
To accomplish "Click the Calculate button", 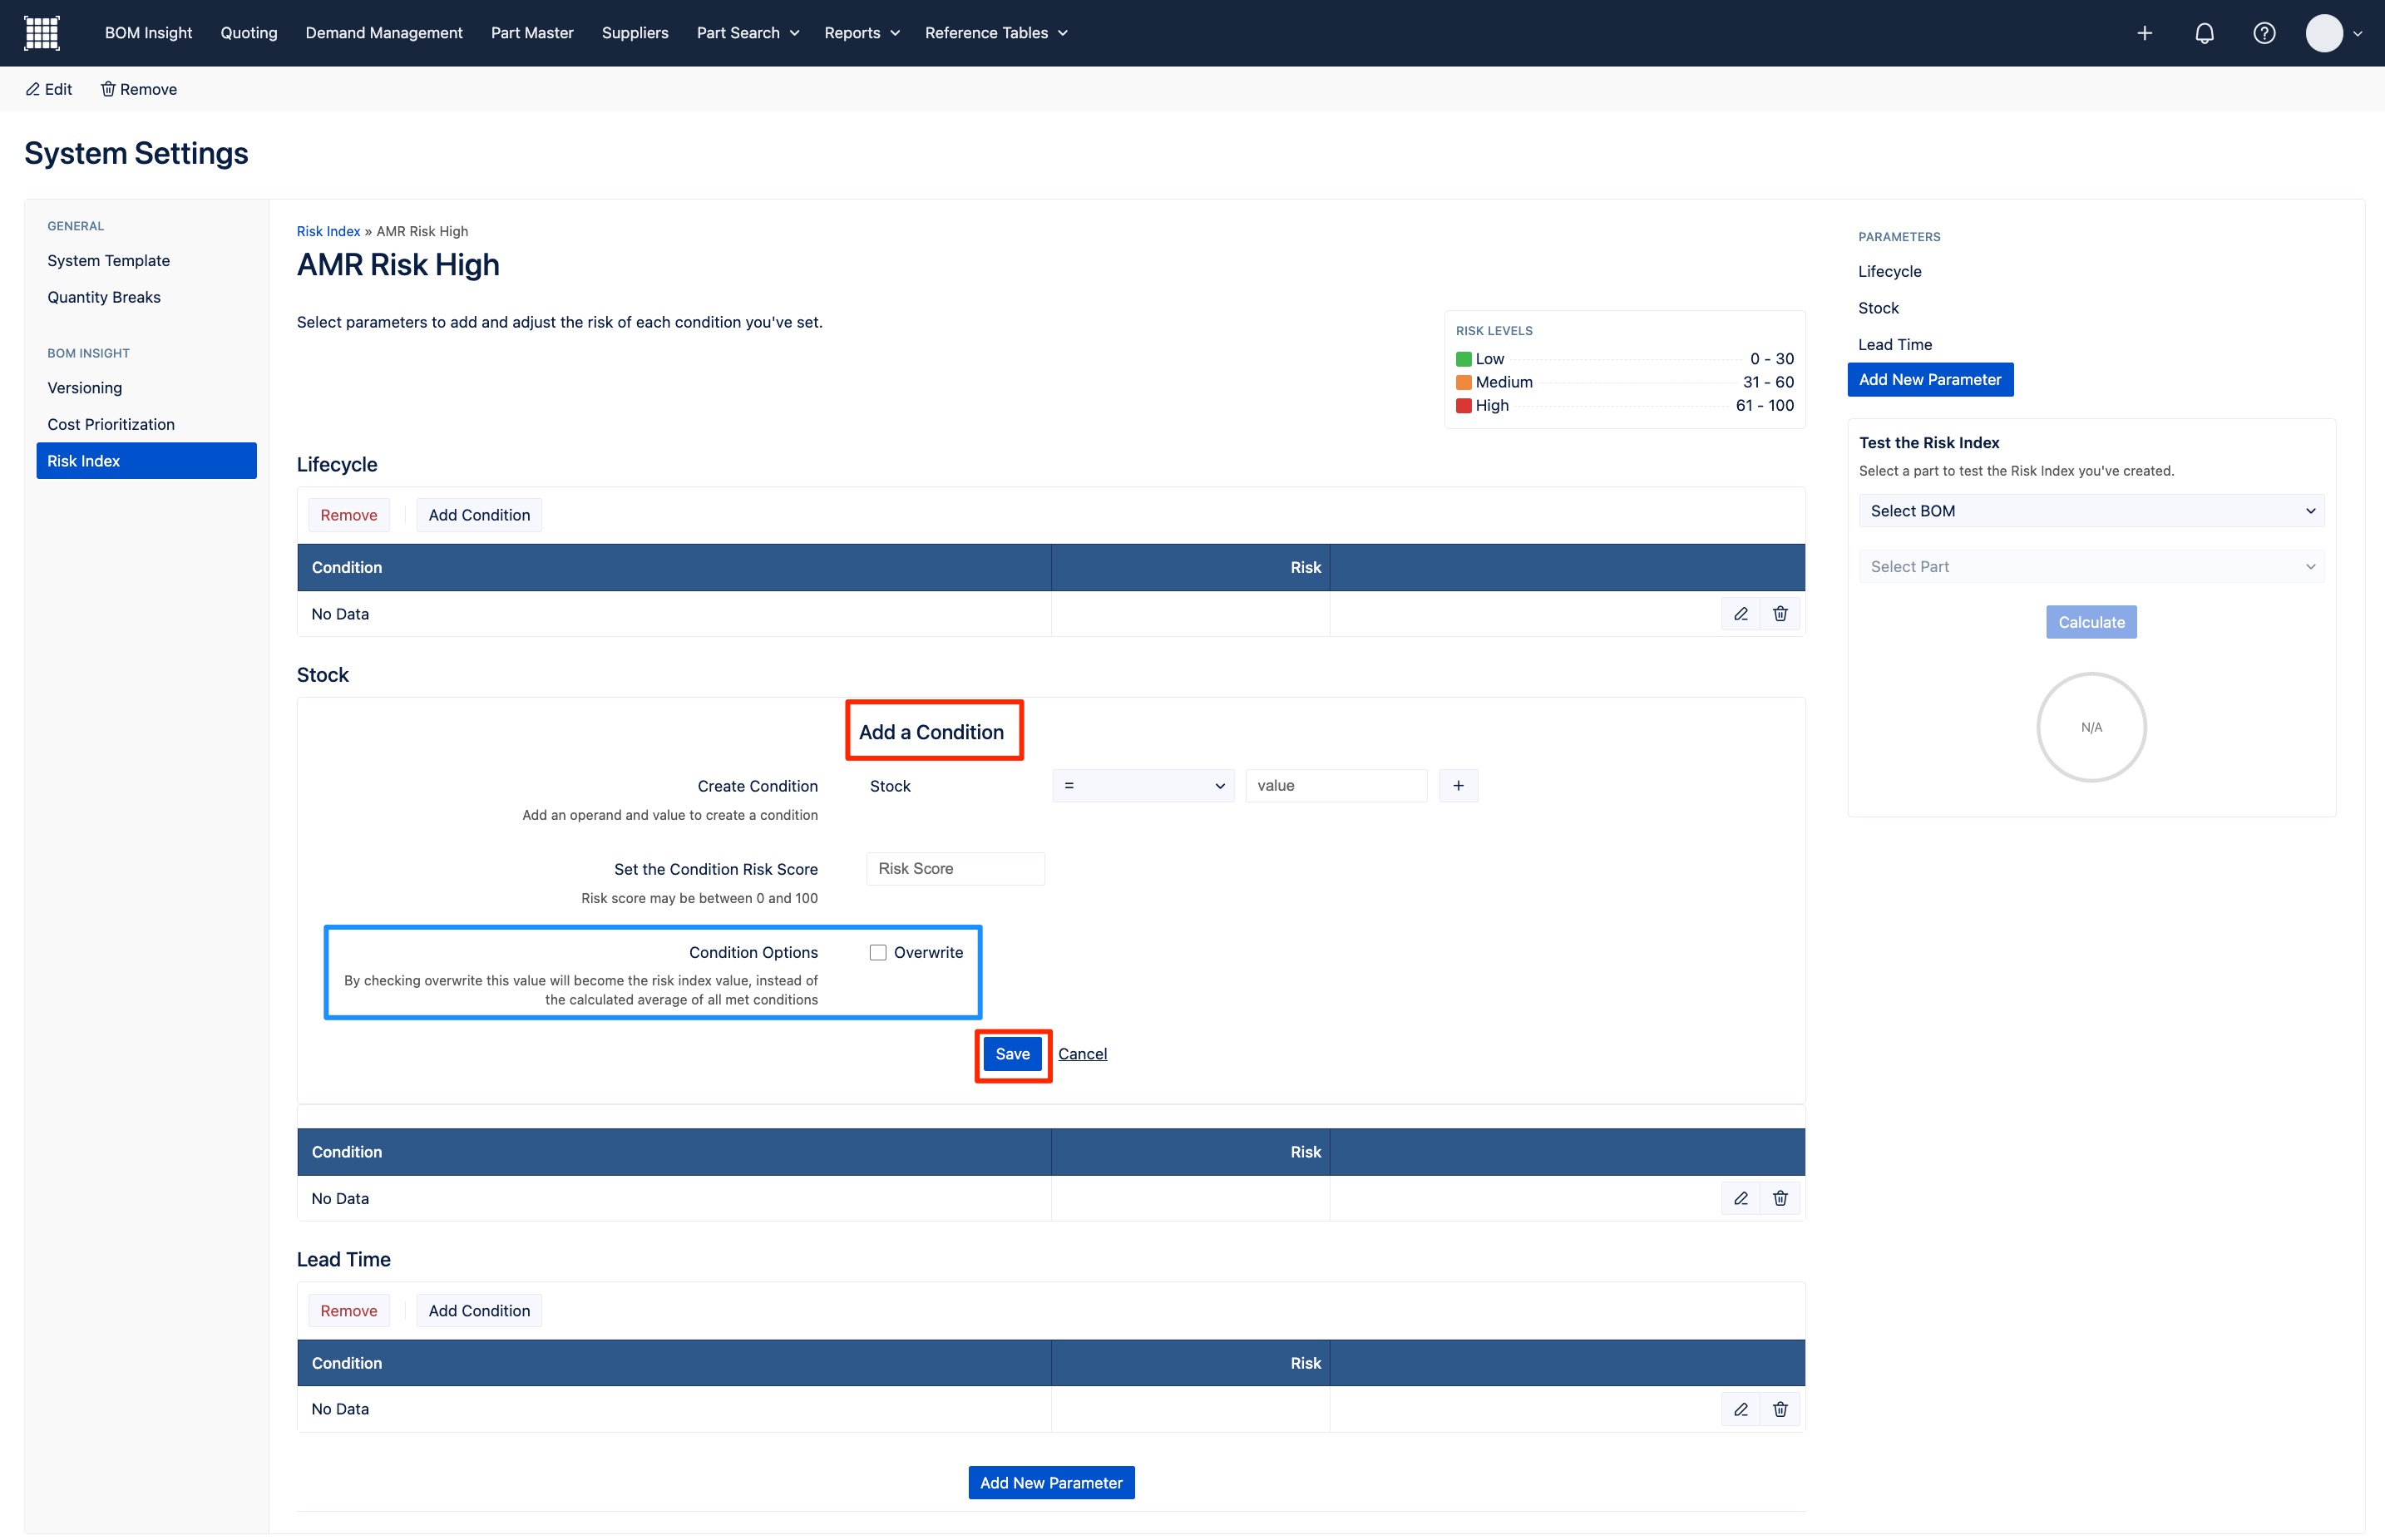I will tap(2091, 622).
